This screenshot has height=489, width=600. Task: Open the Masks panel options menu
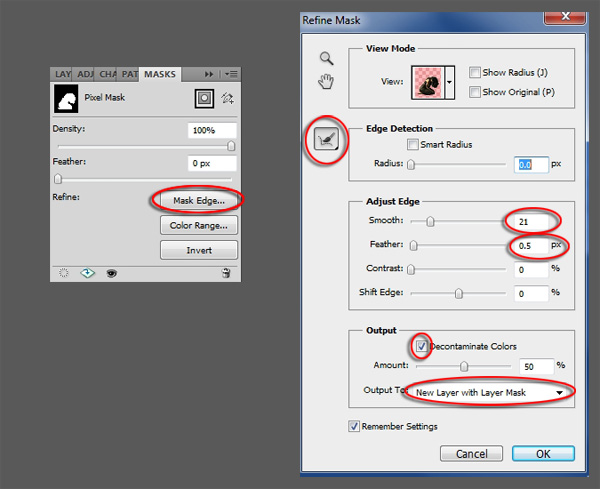click(x=230, y=73)
